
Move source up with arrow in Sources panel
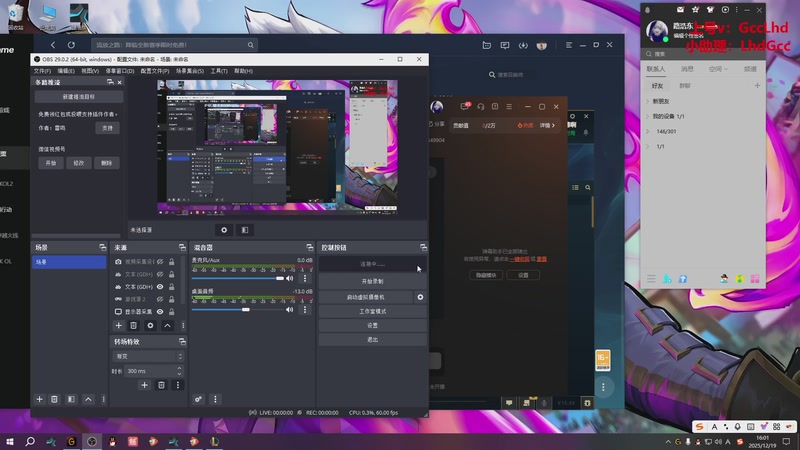pos(167,326)
